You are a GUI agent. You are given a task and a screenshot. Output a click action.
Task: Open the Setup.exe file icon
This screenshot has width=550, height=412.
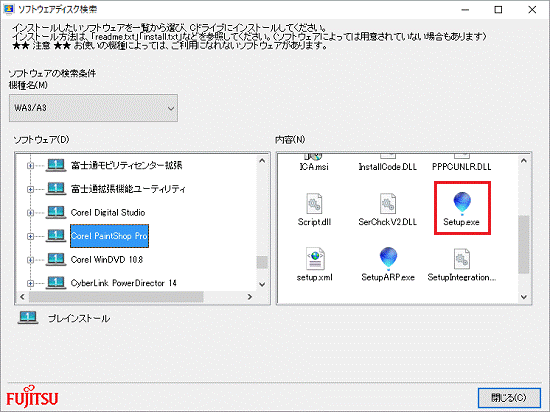(462, 203)
